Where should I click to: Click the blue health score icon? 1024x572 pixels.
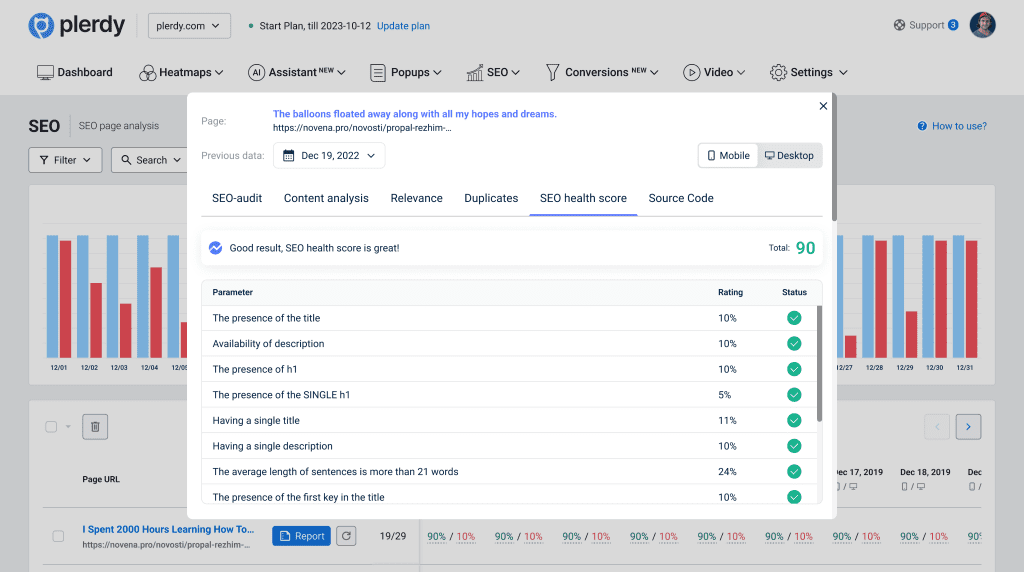pos(216,247)
